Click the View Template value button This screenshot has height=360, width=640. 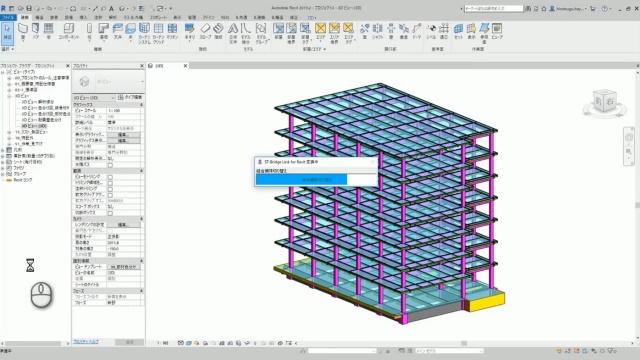[x=124, y=267]
